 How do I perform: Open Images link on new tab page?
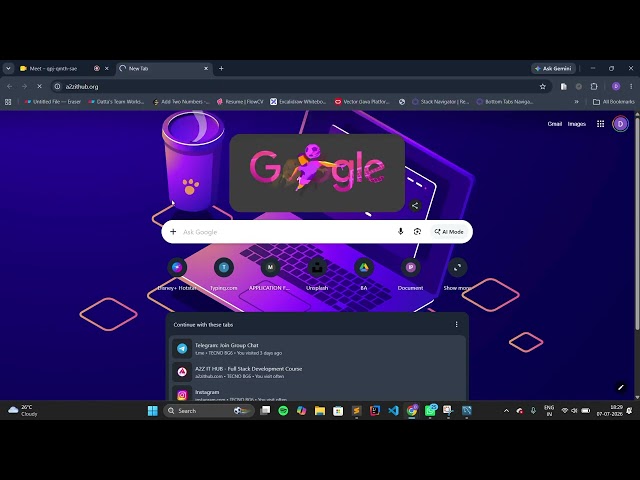(x=577, y=124)
